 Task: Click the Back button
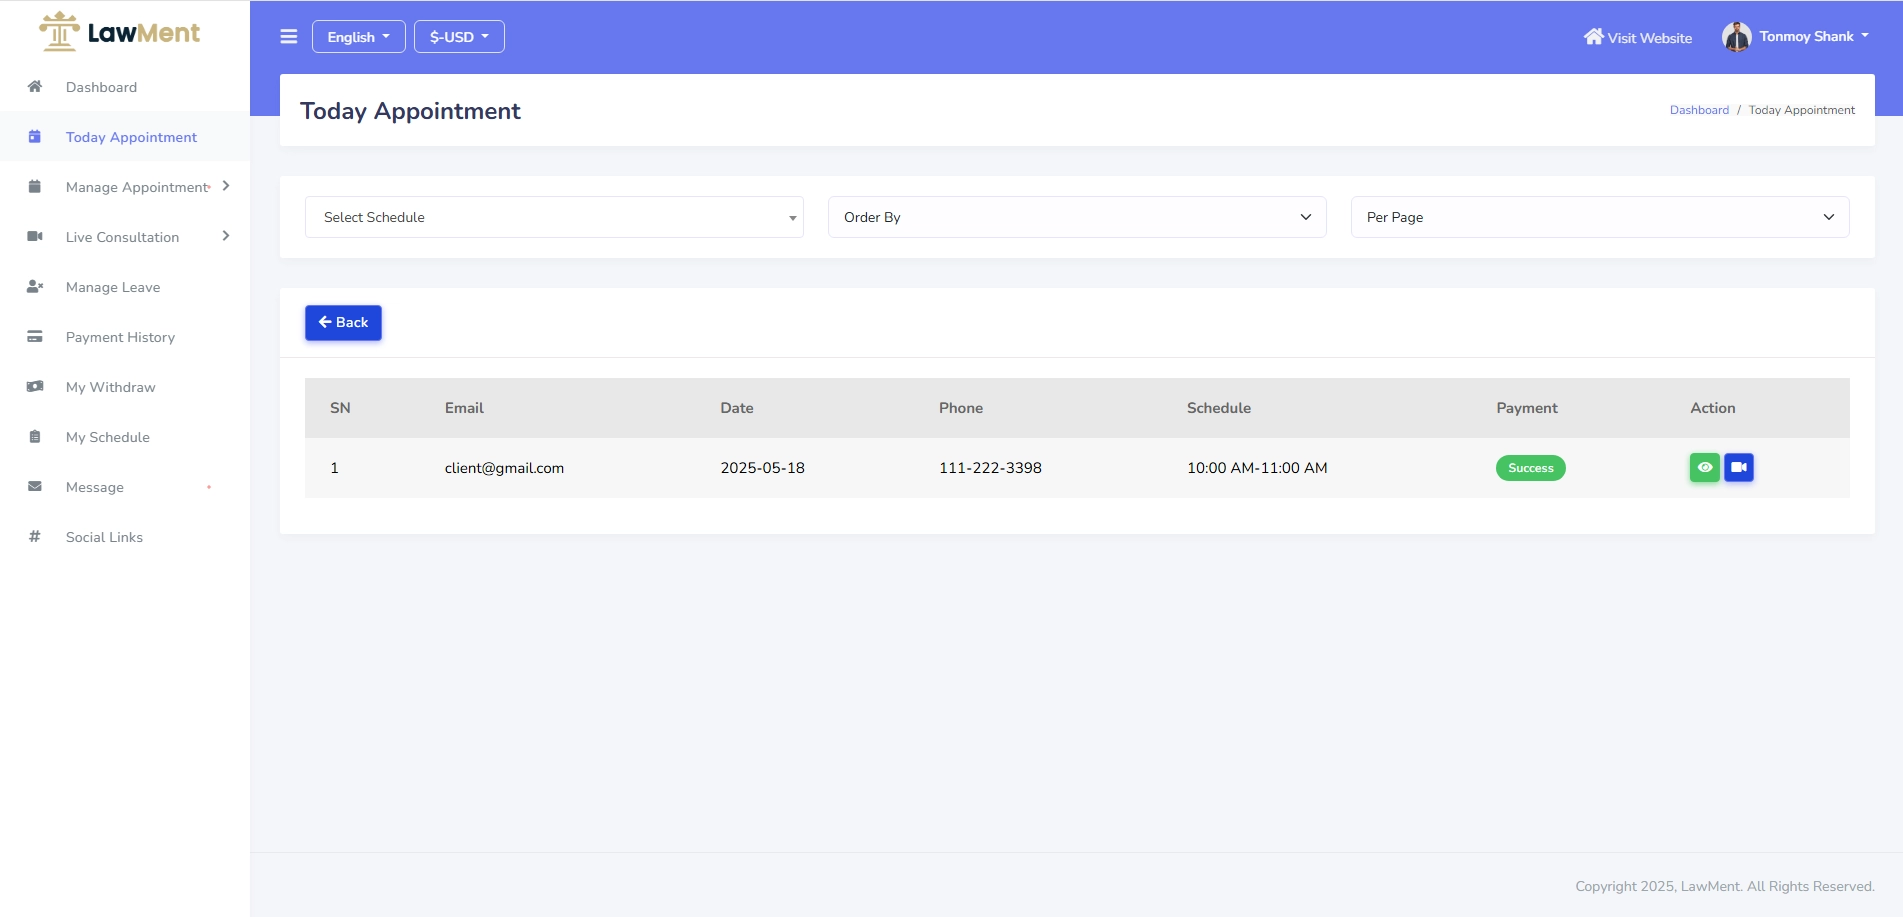coord(343,322)
